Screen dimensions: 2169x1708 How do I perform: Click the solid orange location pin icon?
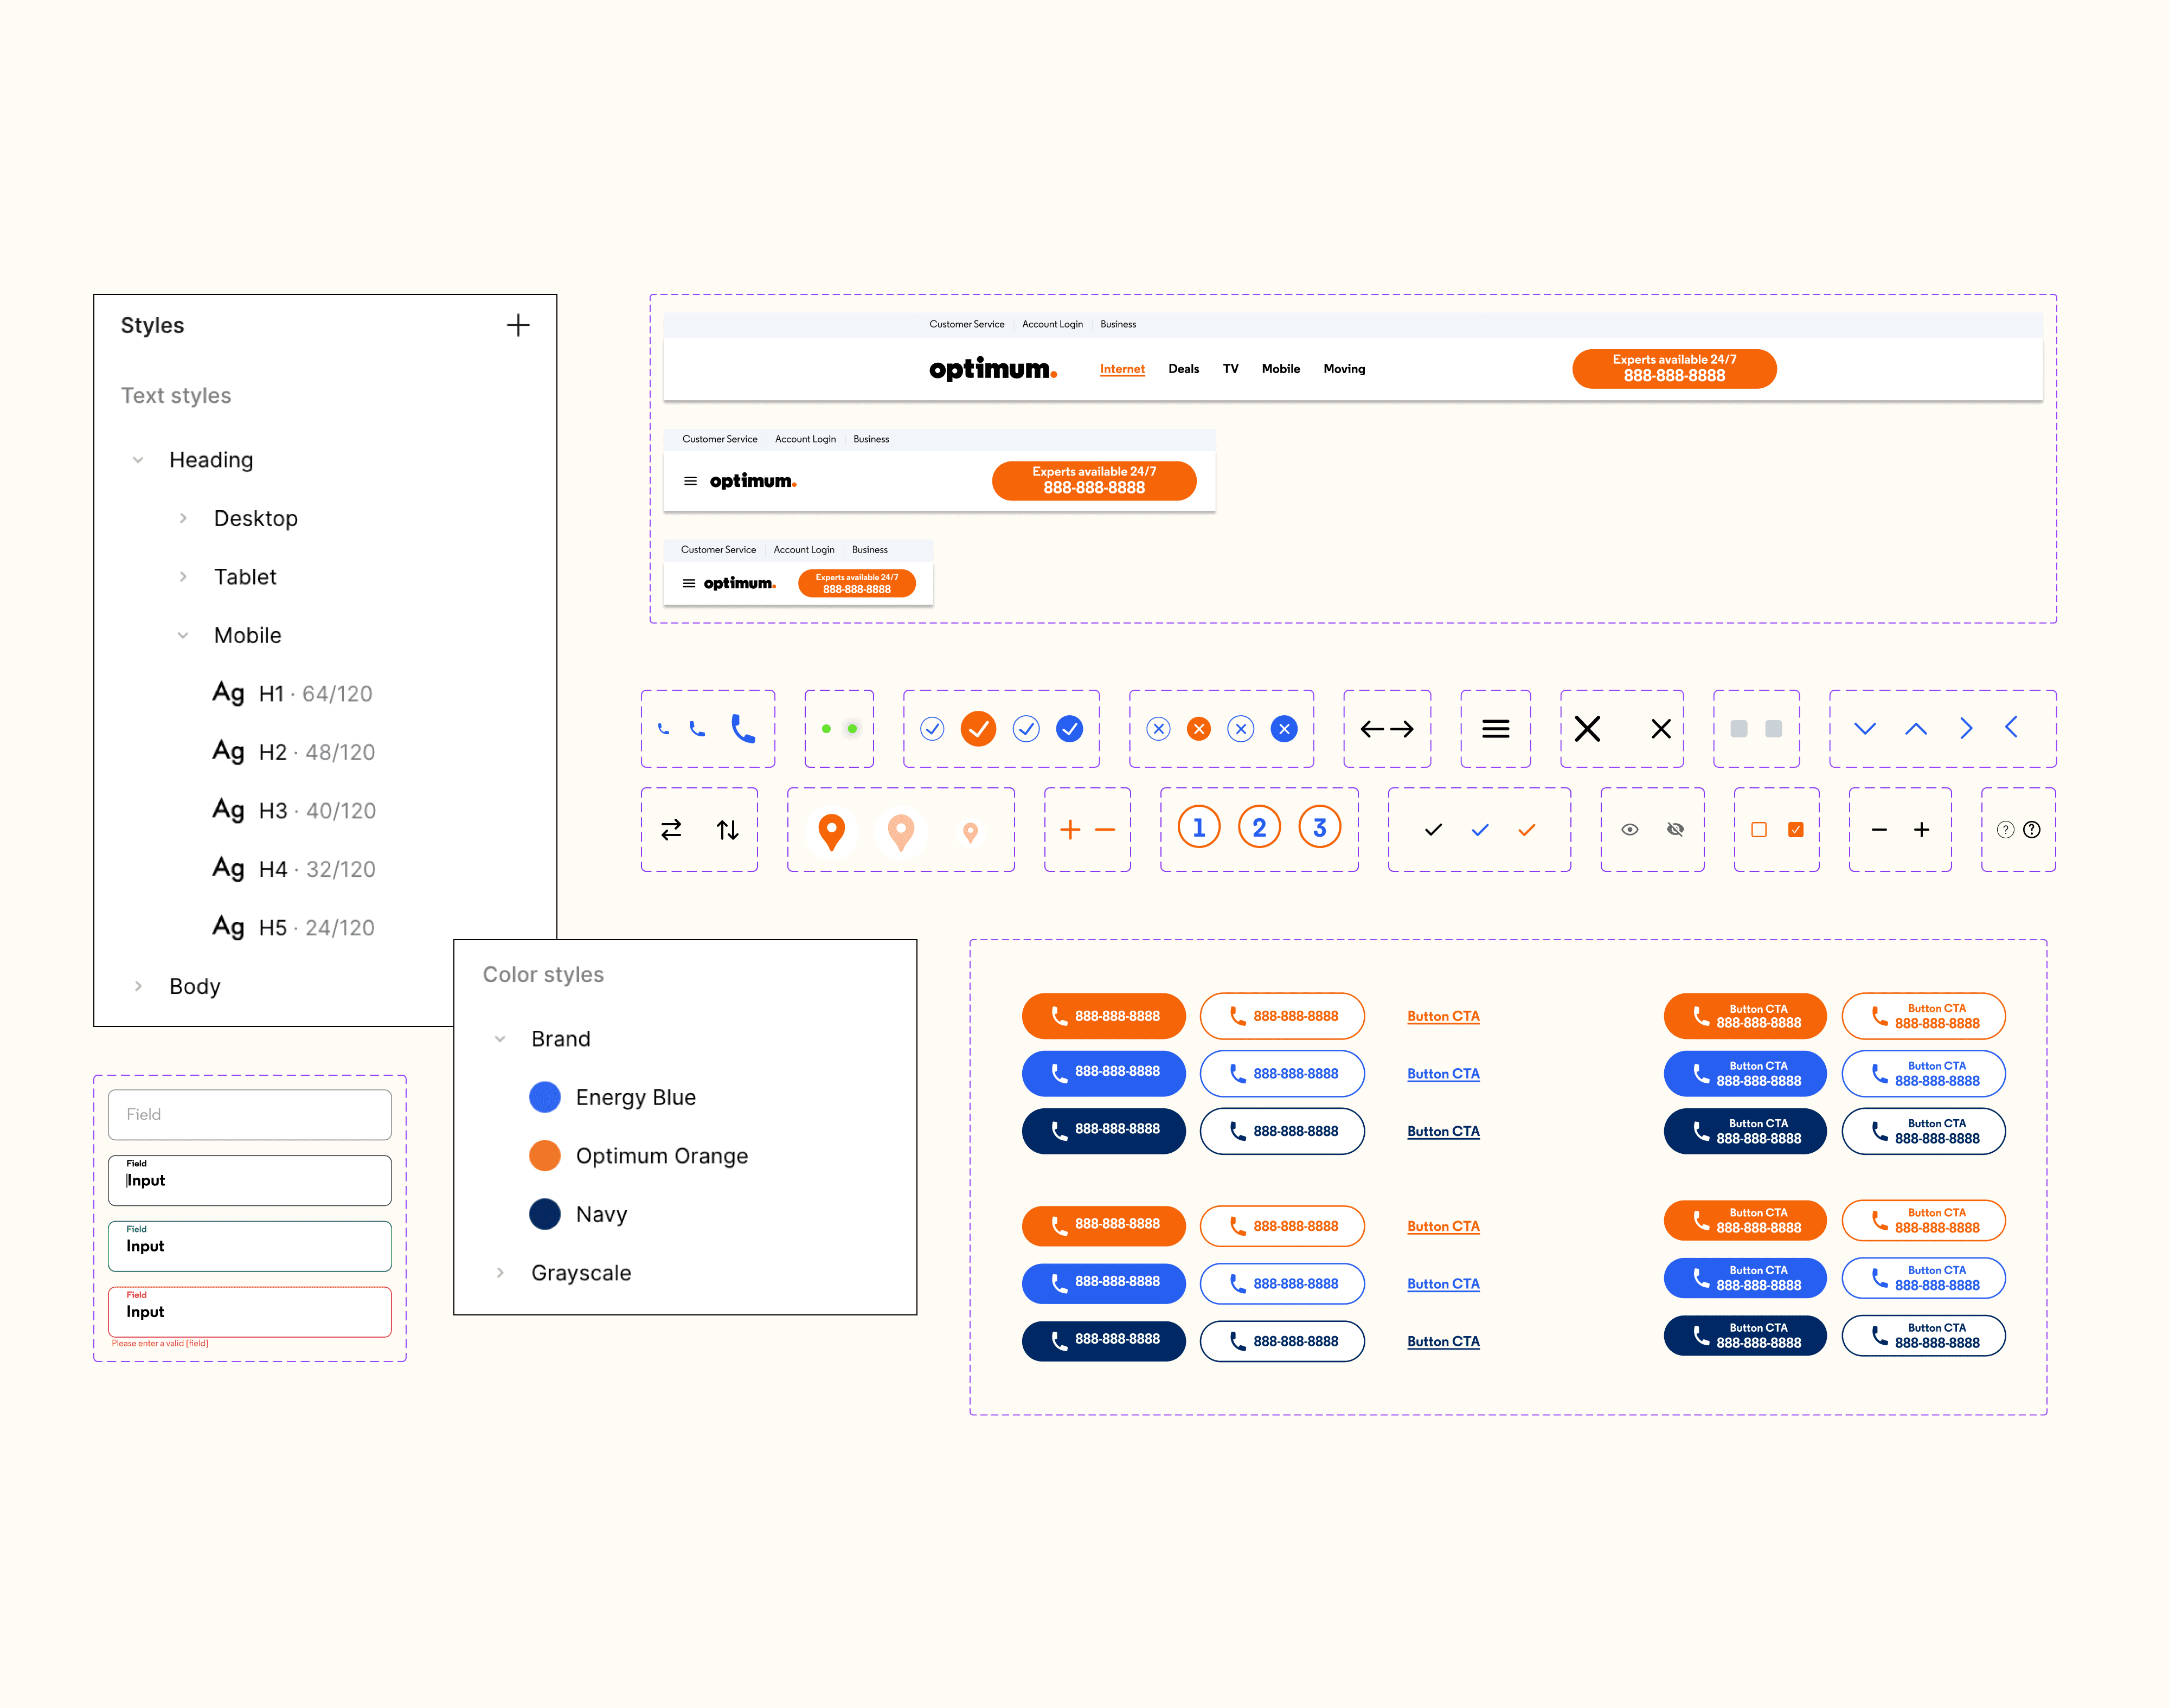pos(831,830)
